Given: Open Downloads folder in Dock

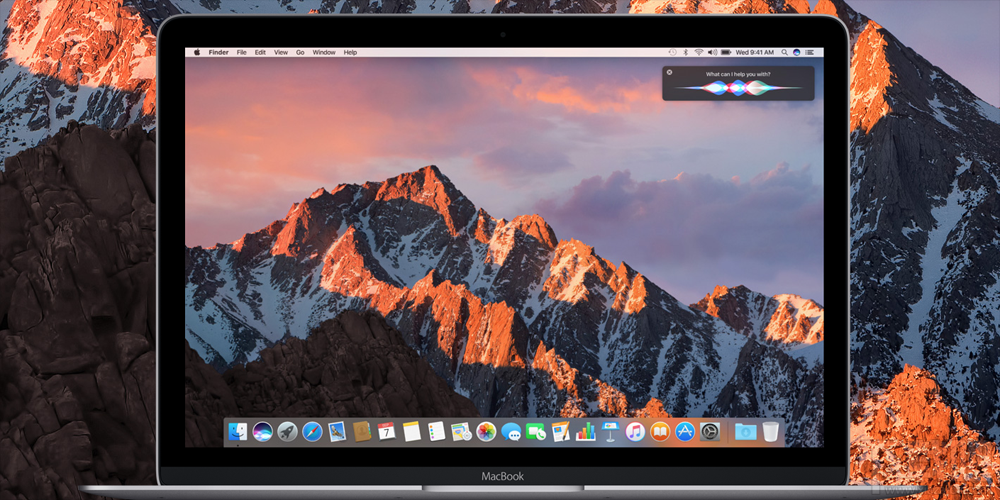Looking at the screenshot, I should [x=746, y=432].
